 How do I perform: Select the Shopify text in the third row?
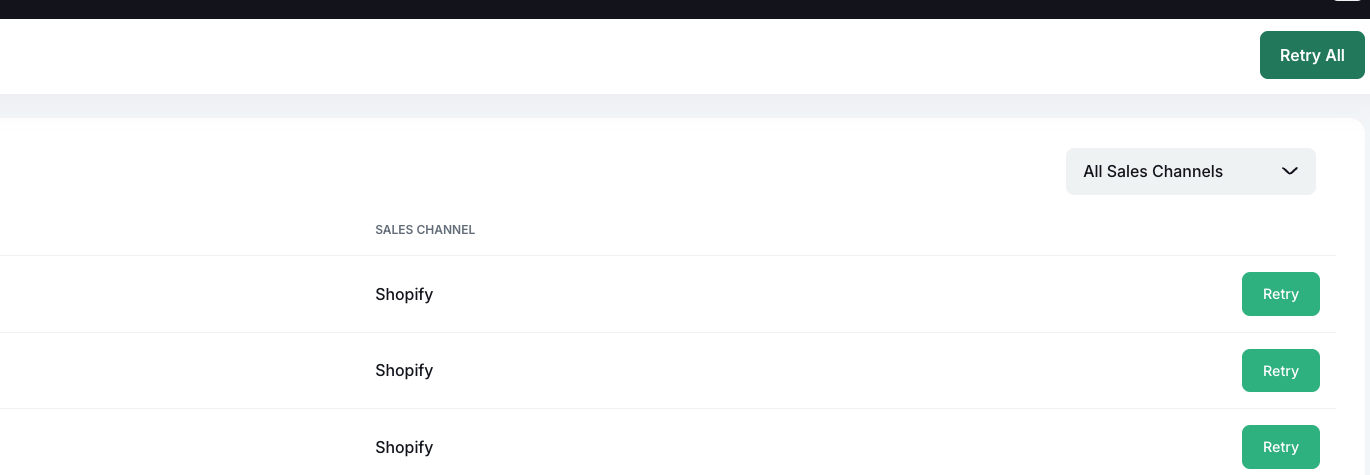(404, 447)
